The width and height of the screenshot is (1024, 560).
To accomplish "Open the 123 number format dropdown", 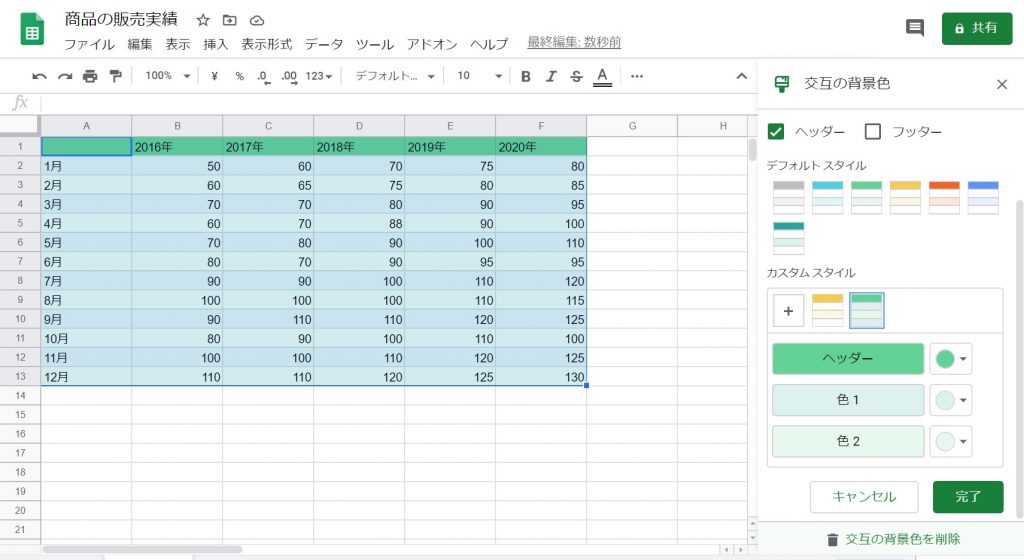I will click(x=319, y=76).
